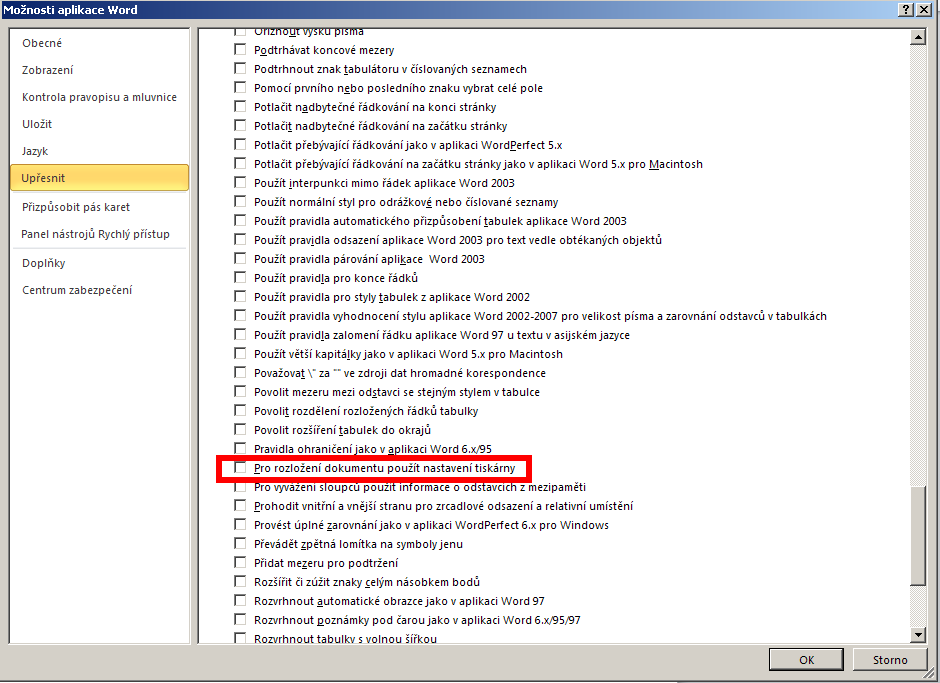Open Centrum zabezpečení settings
The image size is (940, 683).
(x=77, y=290)
